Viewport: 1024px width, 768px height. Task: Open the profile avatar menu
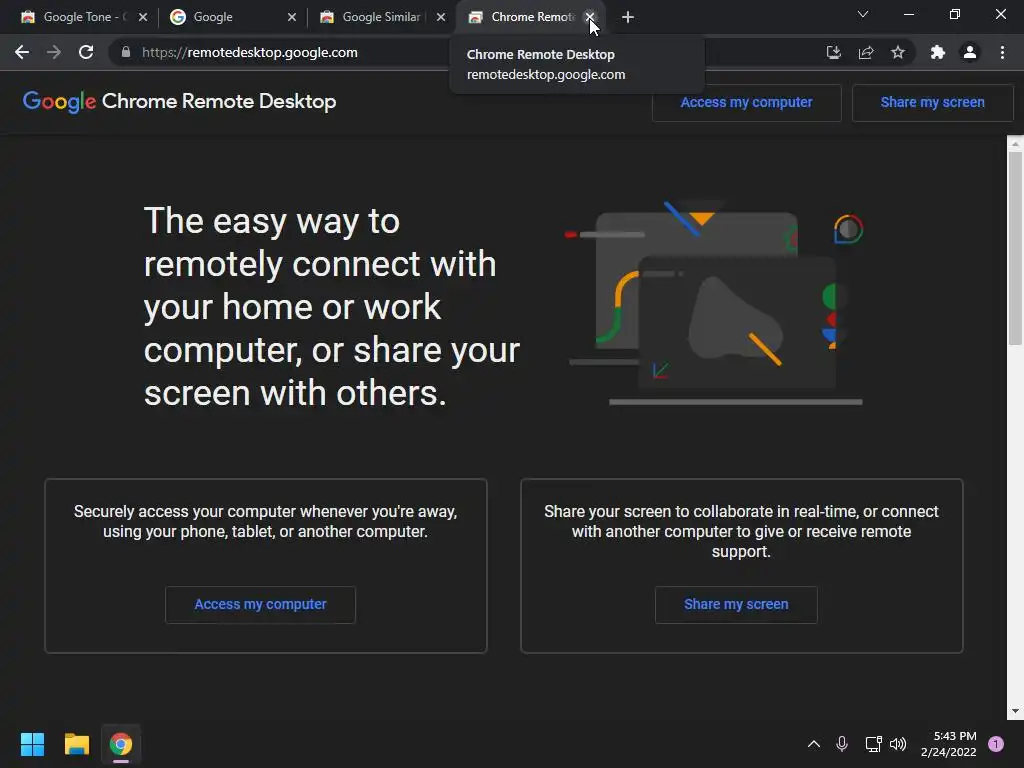pos(970,52)
